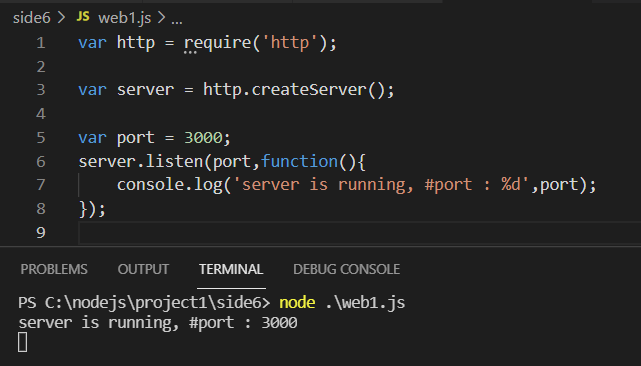Image resolution: width=641 pixels, height=366 pixels.
Task: Click line number 6 in gutter
Action: click(x=40, y=162)
